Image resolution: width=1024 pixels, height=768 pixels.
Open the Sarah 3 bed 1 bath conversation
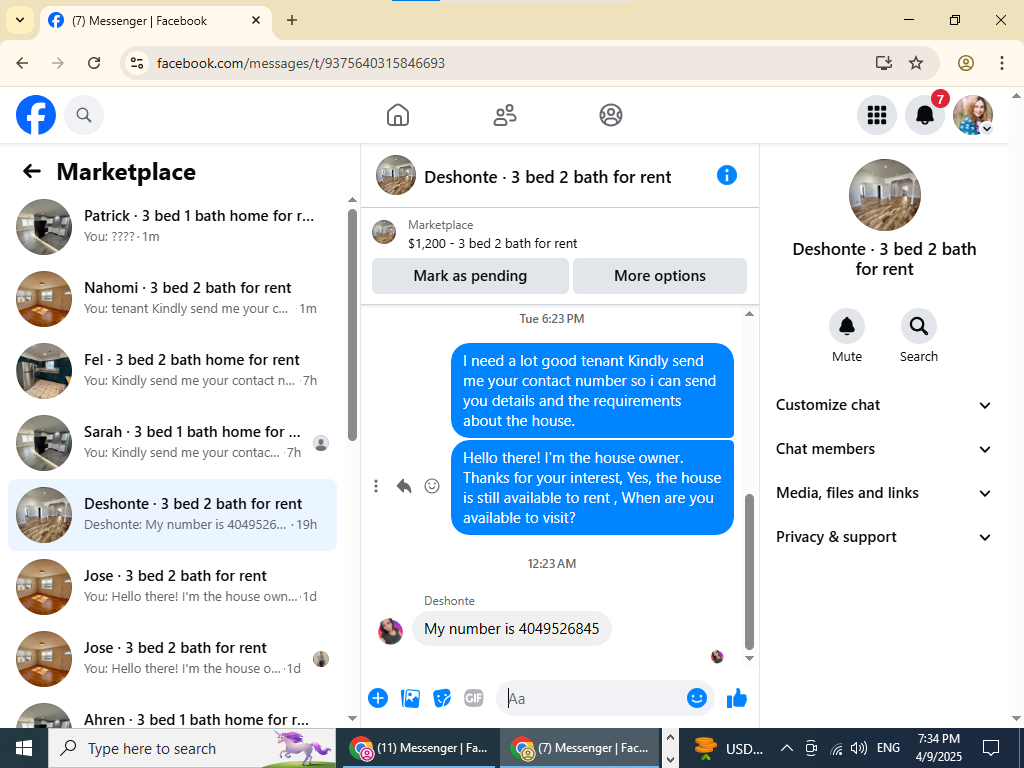point(172,442)
